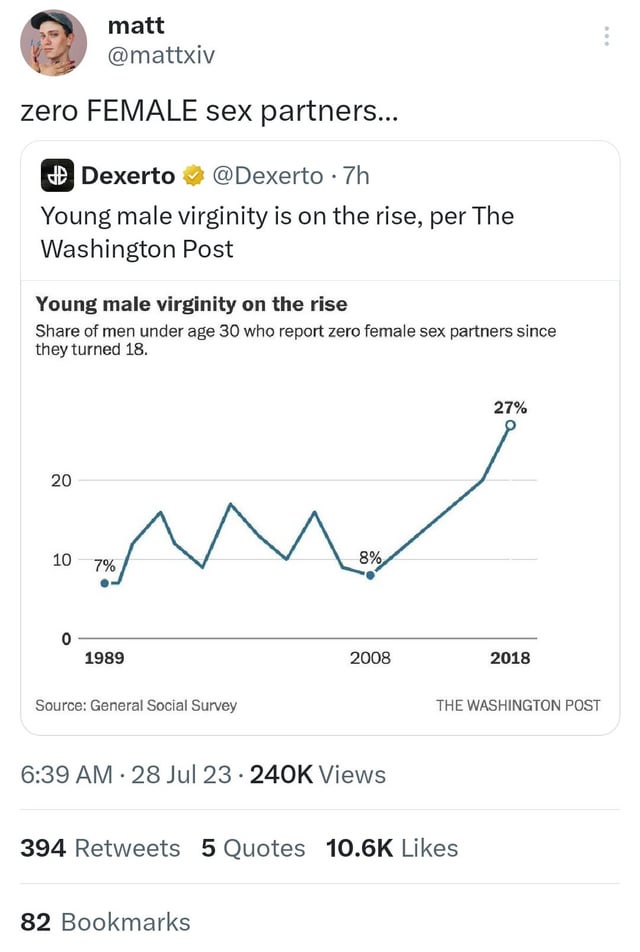View the 5 Quotes list

coord(253,848)
